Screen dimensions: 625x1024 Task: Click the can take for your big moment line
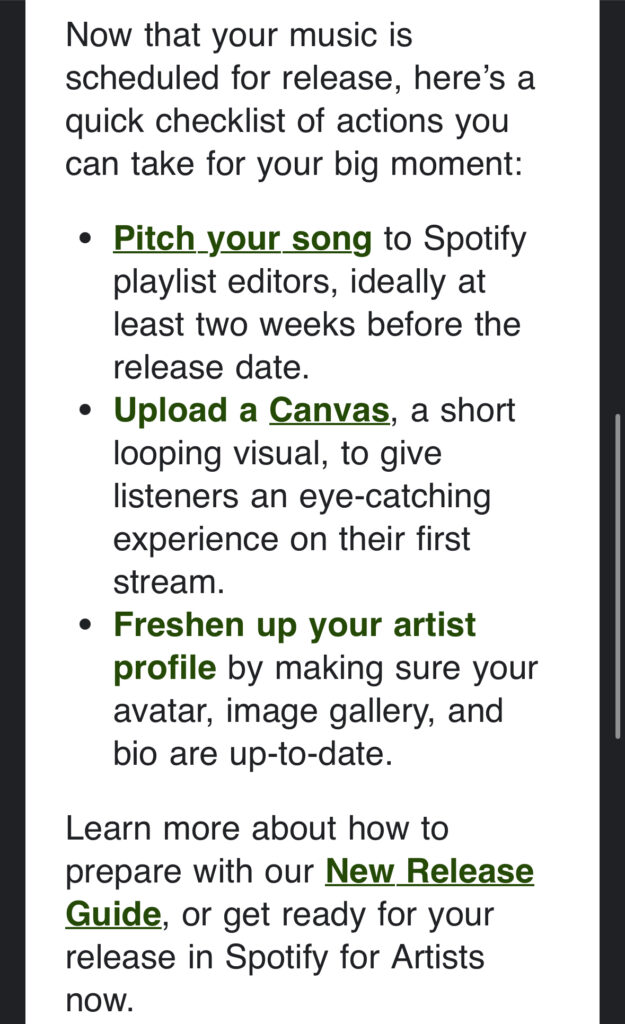click(294, 164)
